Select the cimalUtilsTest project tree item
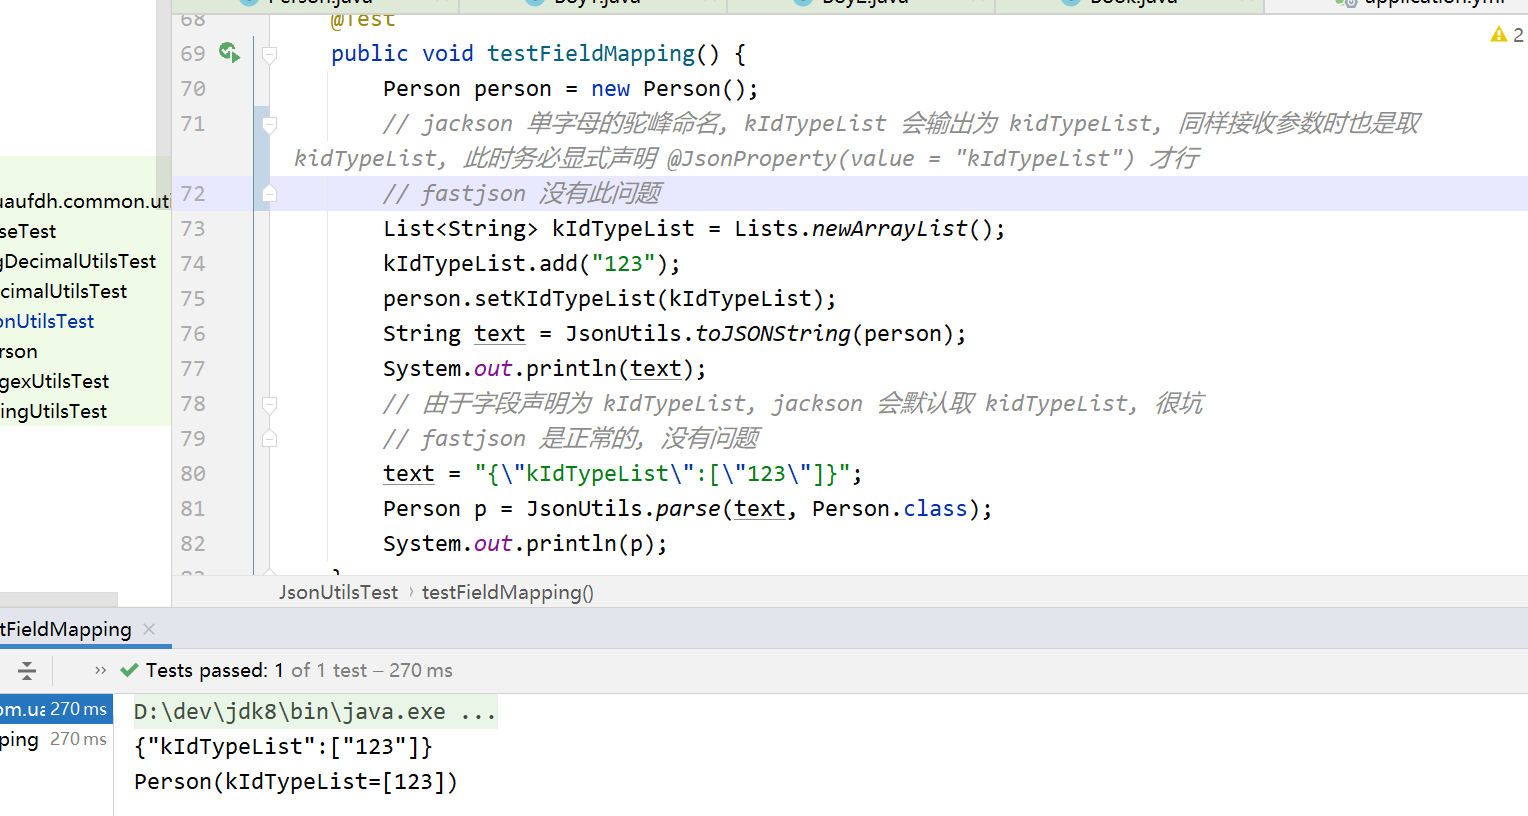The height and width of the screenshot is (816, 1528). (x=64, y=291)
